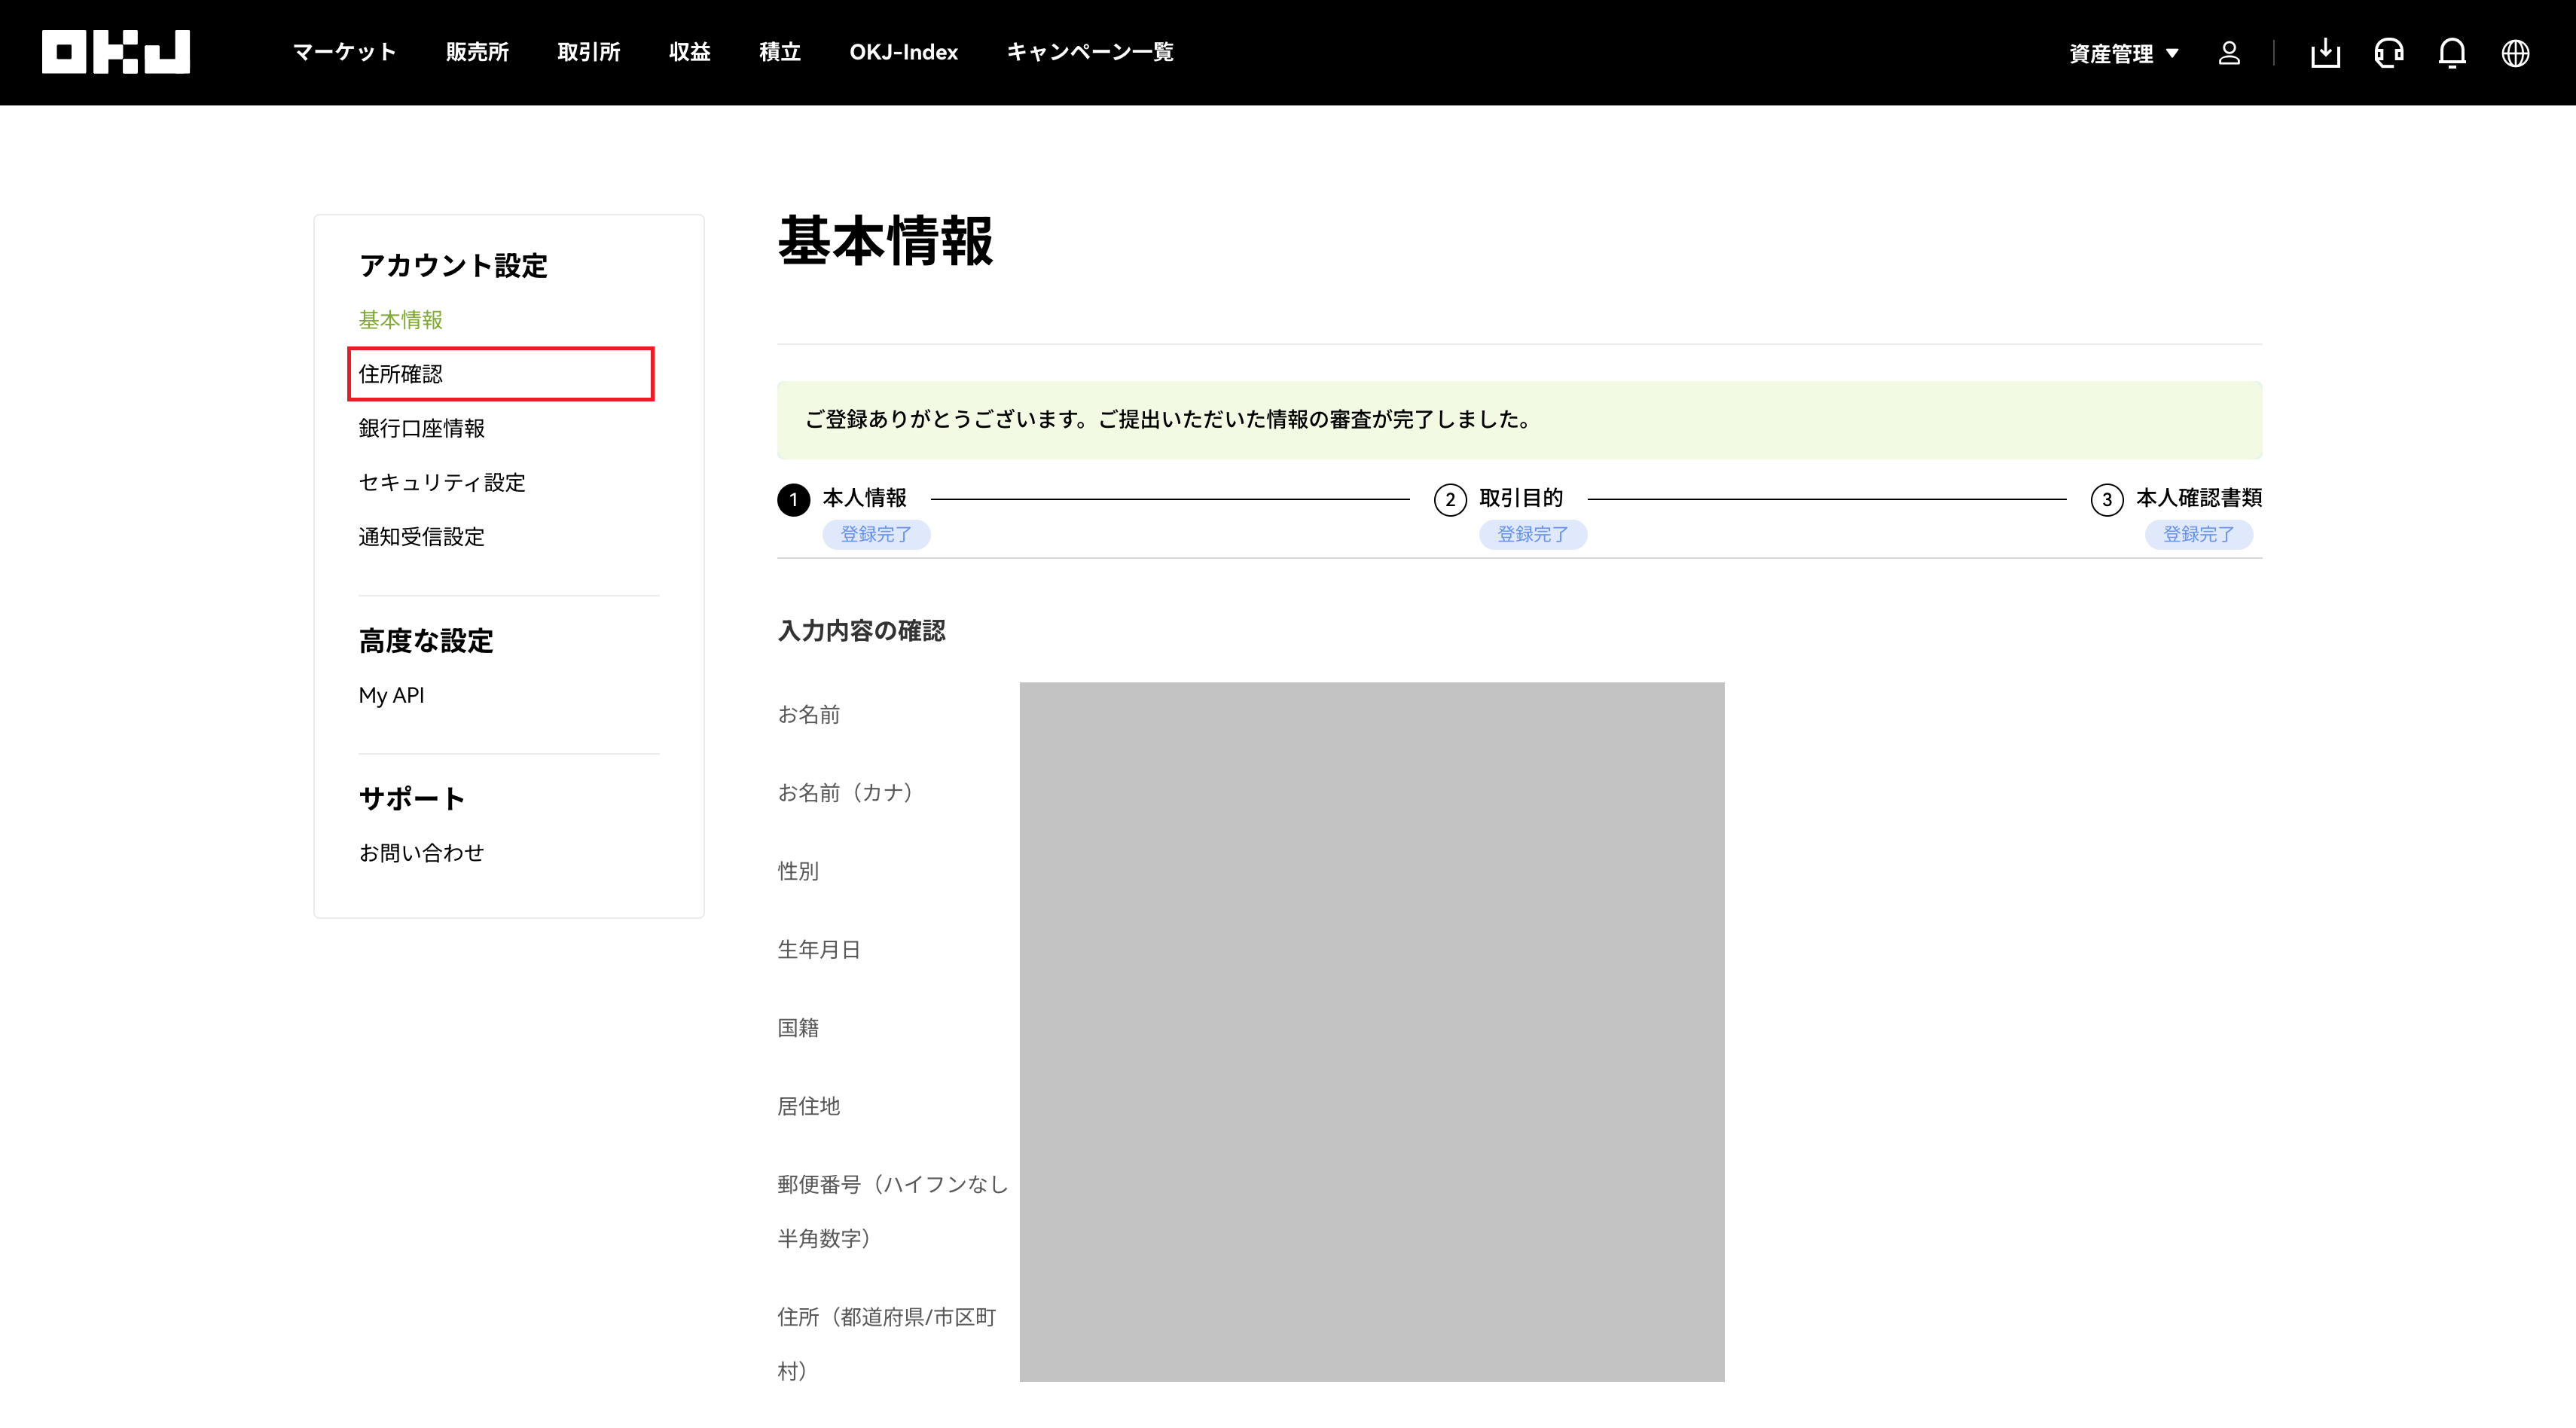Image resolution: width=2576 pixels, height=1428 pixels.
Task: Click the 登録完了 badge under 本人確認書類
Action: pyautogui.click(x=2199, y=535)
